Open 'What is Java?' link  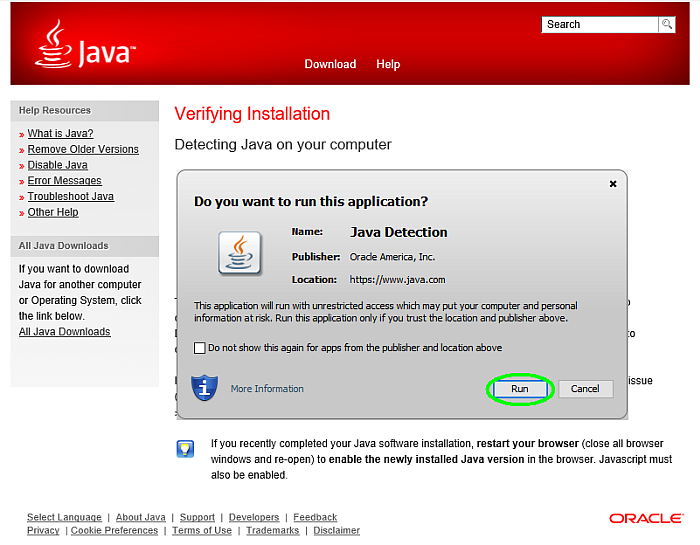click(60, 133)
